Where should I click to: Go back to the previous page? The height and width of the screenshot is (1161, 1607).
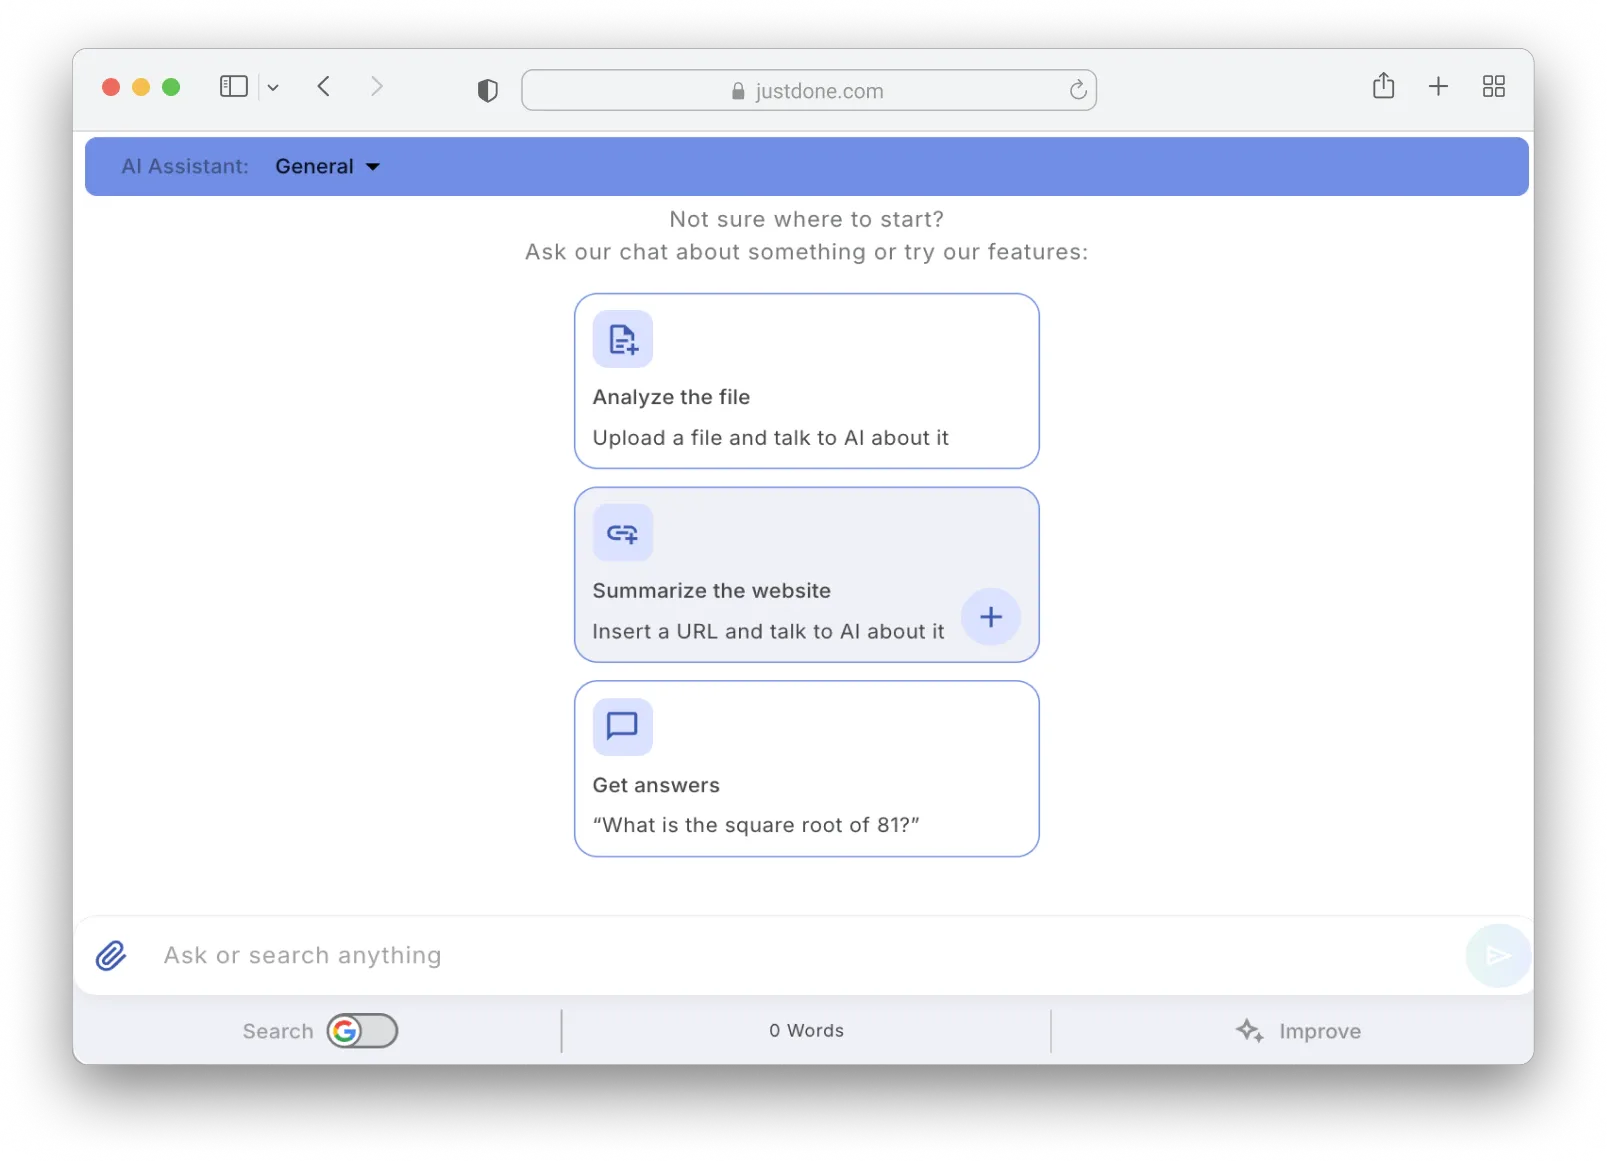pyautogui.click(x=324, y=87)
